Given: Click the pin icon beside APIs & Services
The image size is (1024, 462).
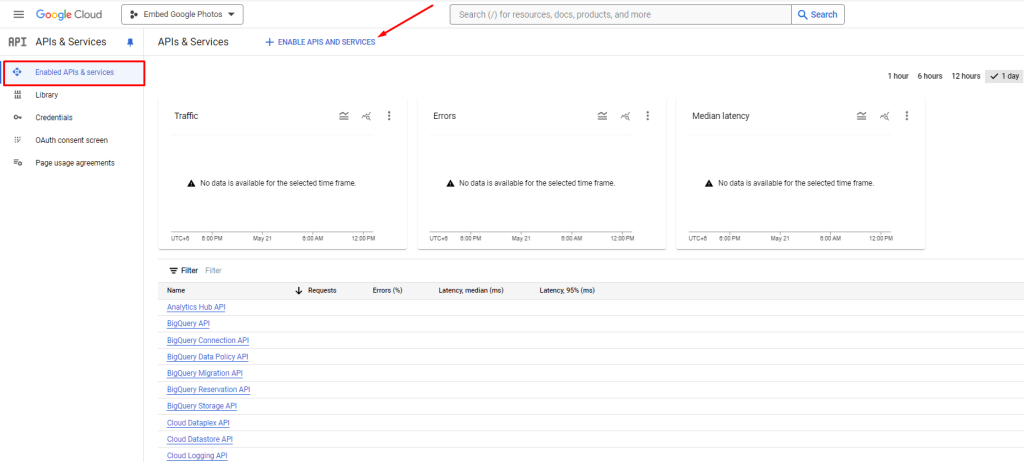Looking at the screenshot, I should (x=129, y=42).
